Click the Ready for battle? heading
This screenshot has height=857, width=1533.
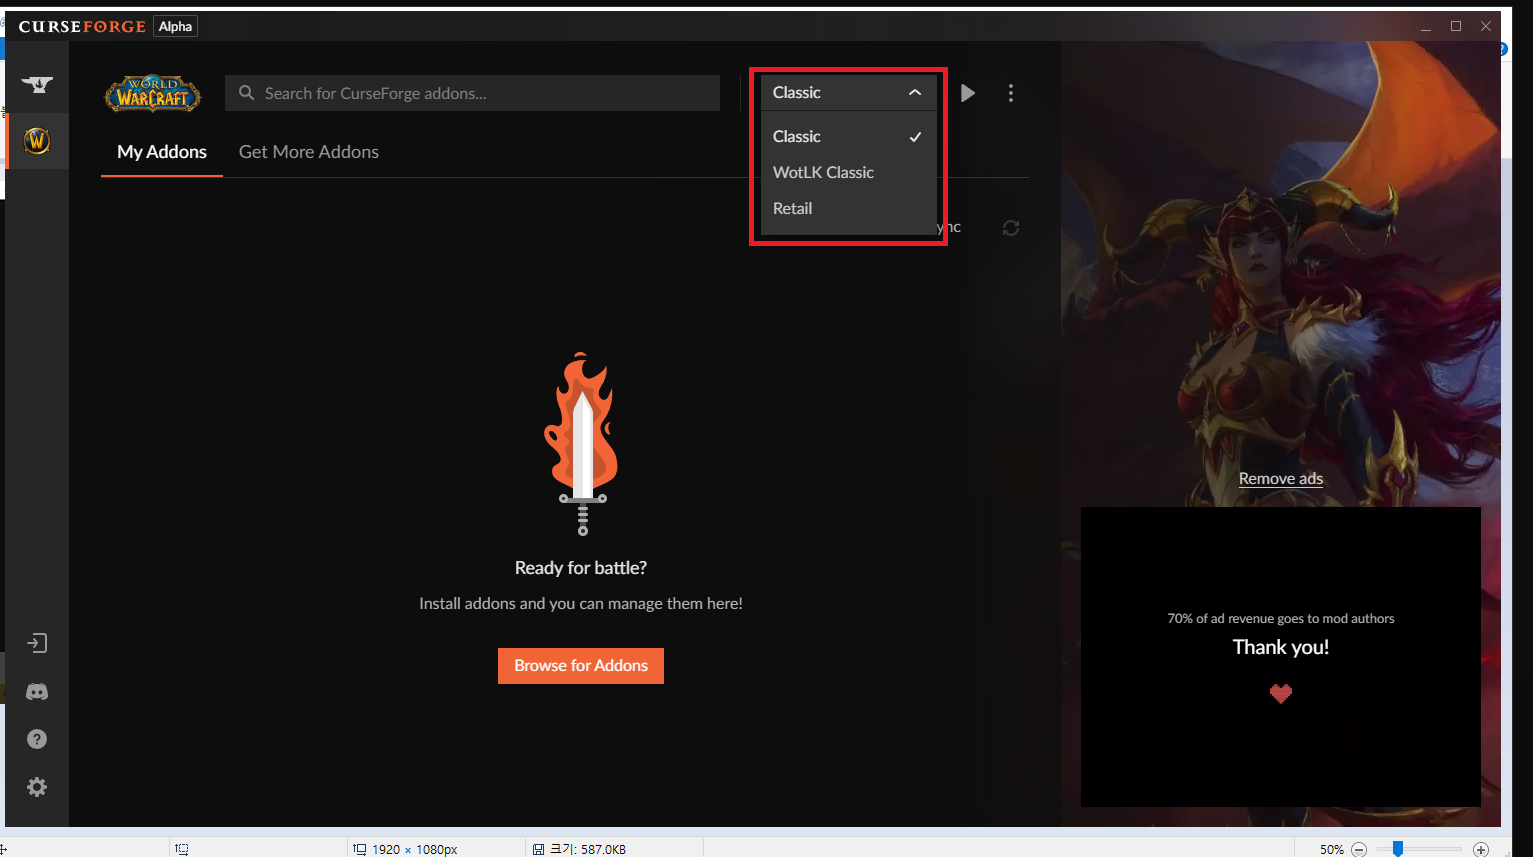pyautogui.click(x=581, y=568)
